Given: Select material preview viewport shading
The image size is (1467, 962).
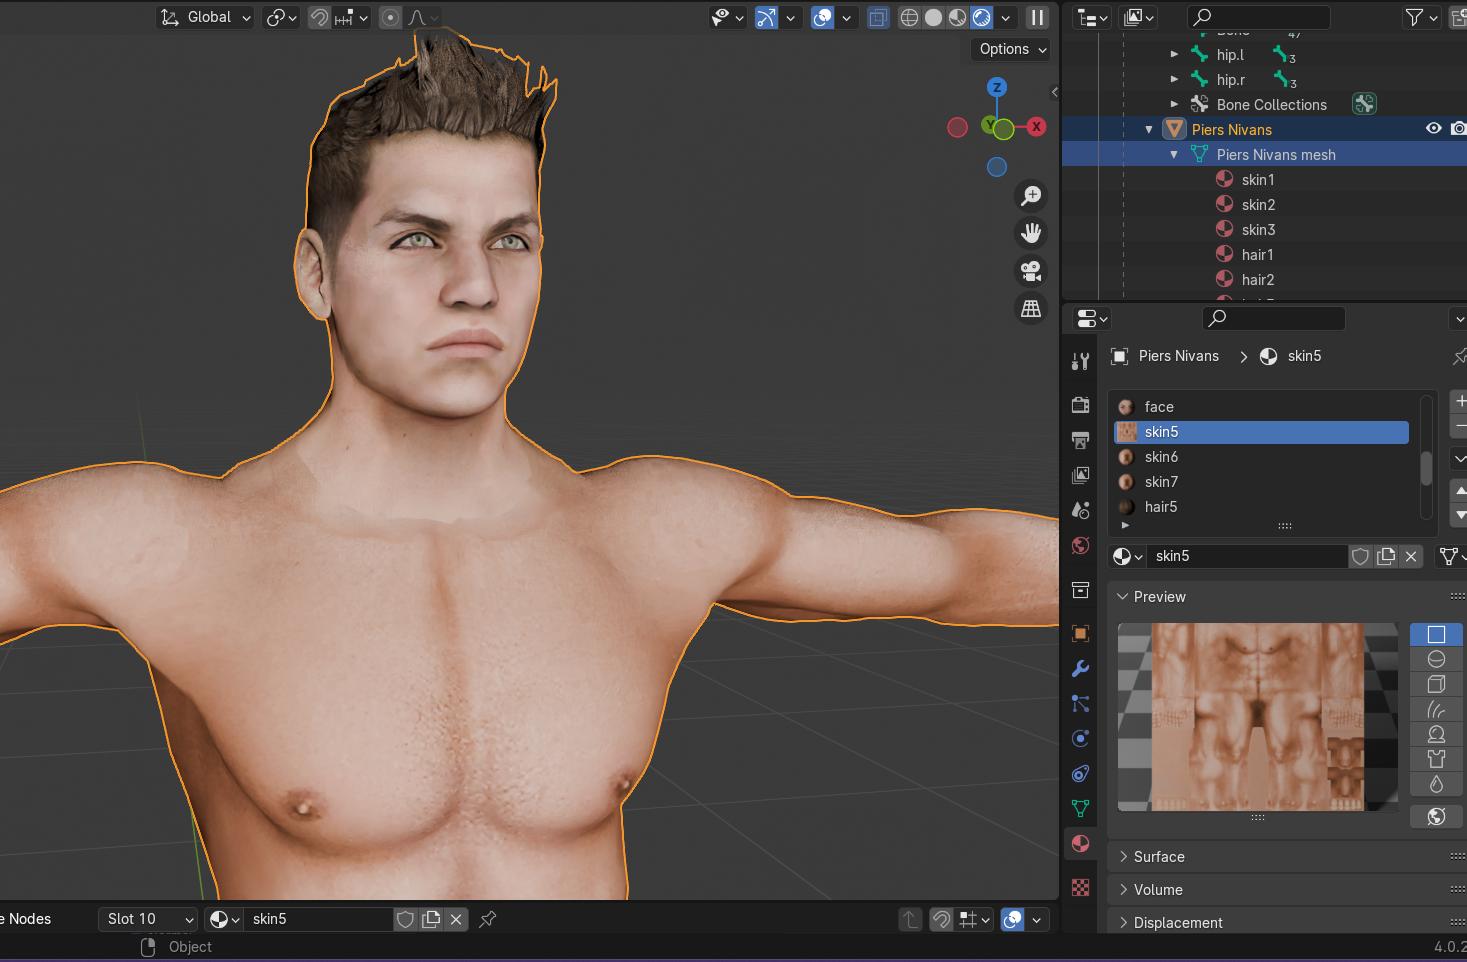Looking at the screenshot, I should pos(957,17).
